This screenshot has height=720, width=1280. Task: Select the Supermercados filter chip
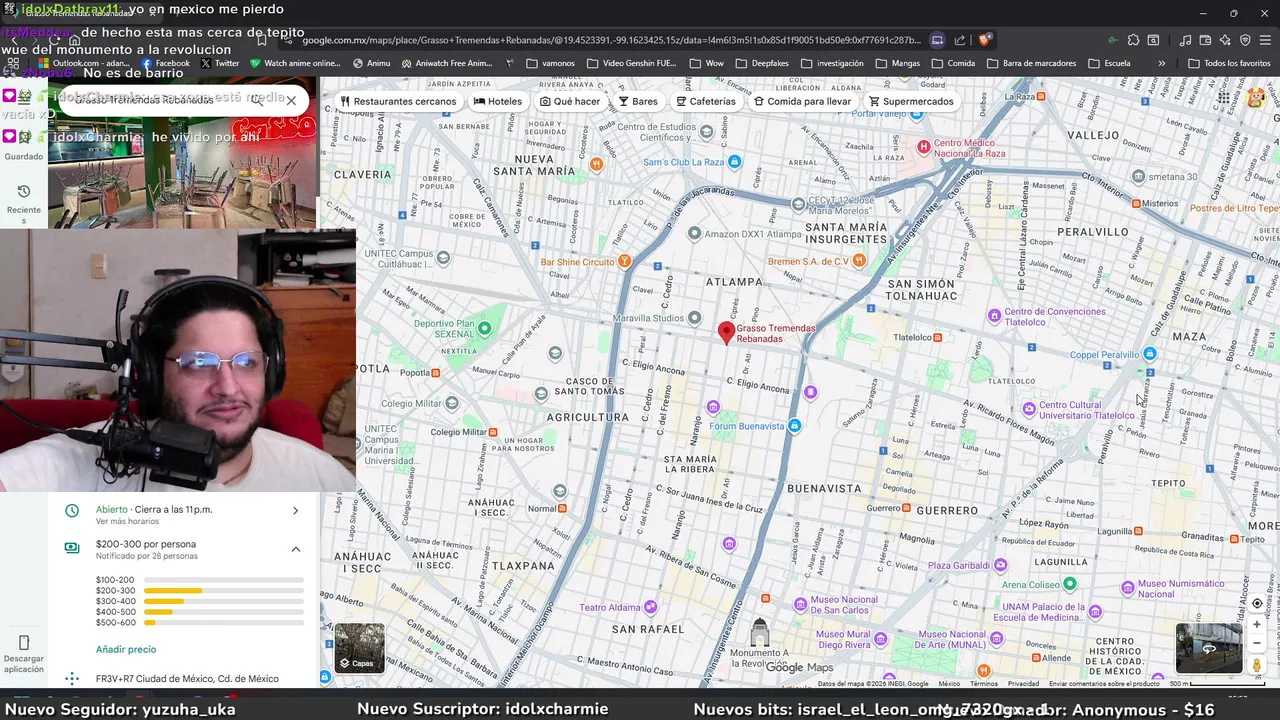click(911, 101)
